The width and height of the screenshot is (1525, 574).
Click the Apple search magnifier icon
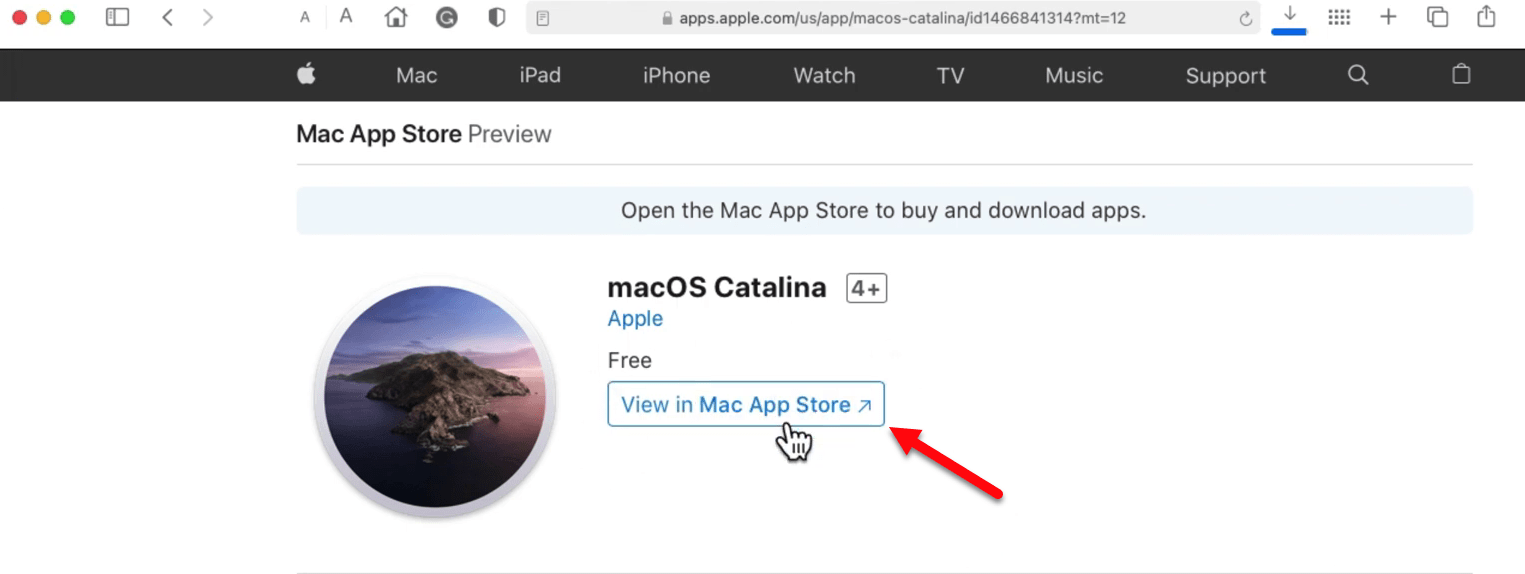(x=1358, y=75)
